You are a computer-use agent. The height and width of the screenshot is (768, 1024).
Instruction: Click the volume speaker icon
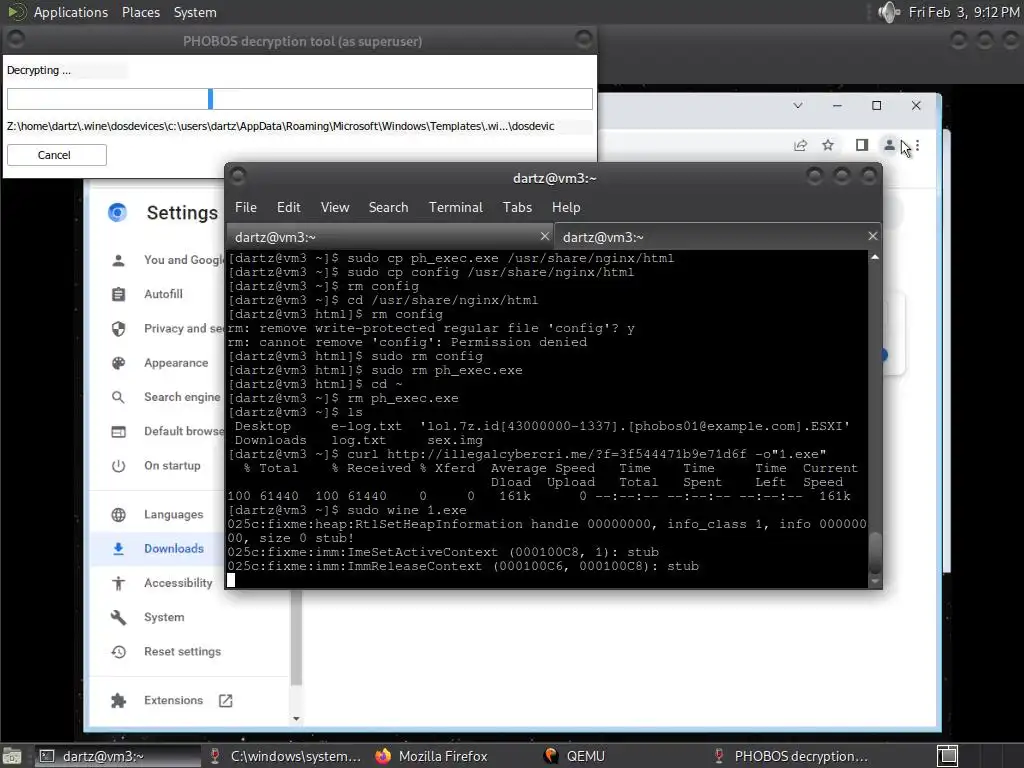(x=888, y=12)
